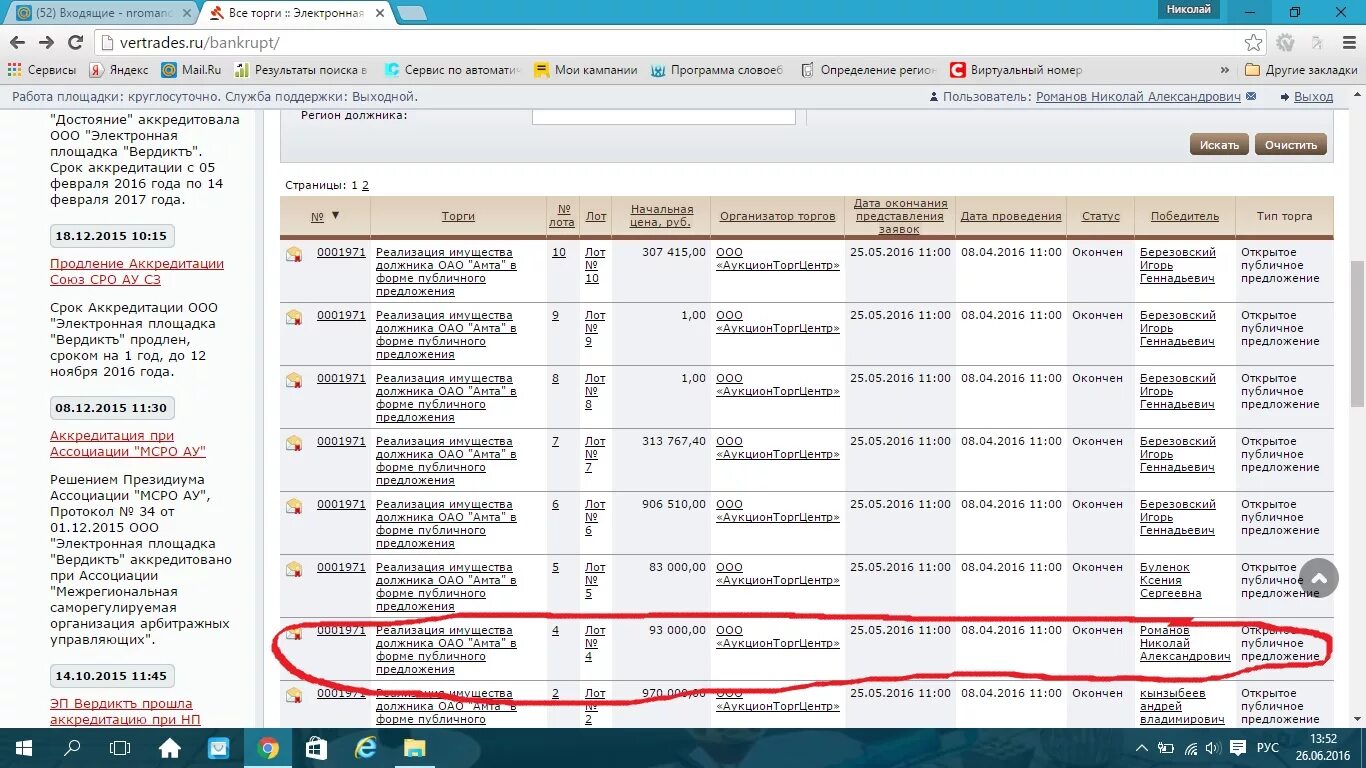Open user profile Романов Николай Александрович
The image size is (1366, 768).
coord(1138,97)
